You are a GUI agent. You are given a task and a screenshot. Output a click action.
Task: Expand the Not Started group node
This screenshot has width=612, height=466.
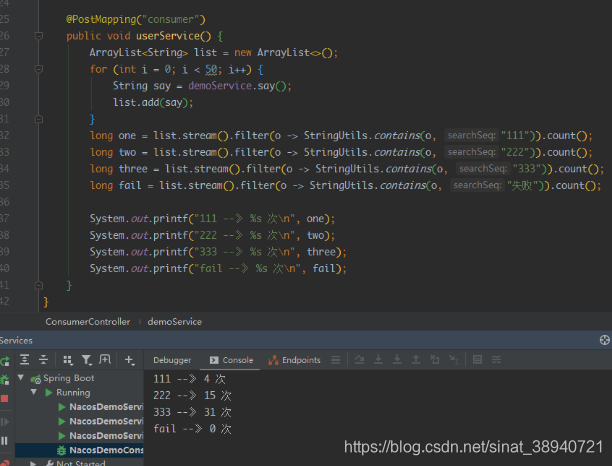(x=34, y=463)
